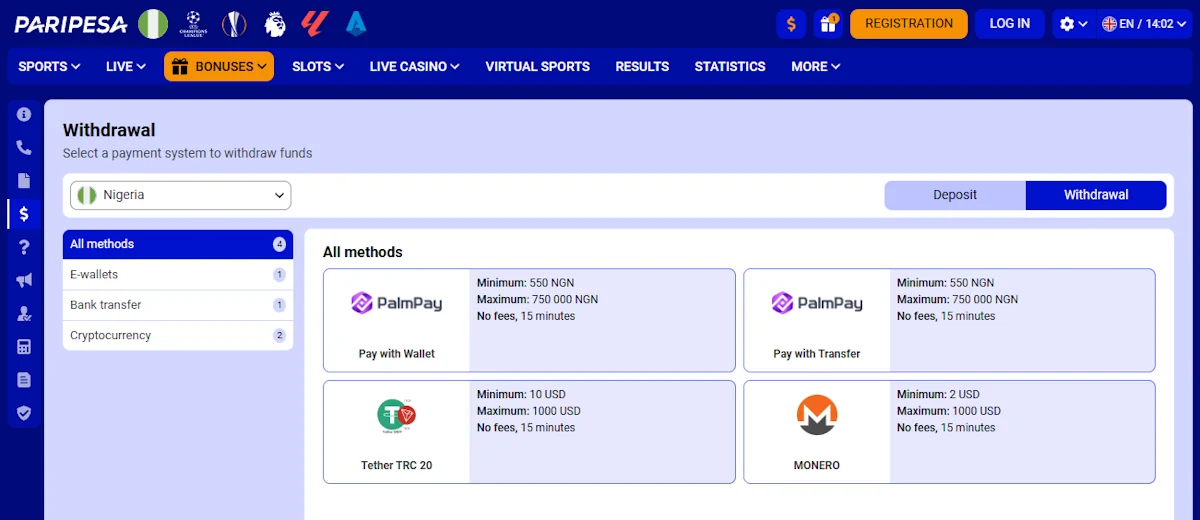The height and width of the screenshot is (520, 1200).
Task: Click the Cryptocurrency count badge 2
Action: pos(279,335)
